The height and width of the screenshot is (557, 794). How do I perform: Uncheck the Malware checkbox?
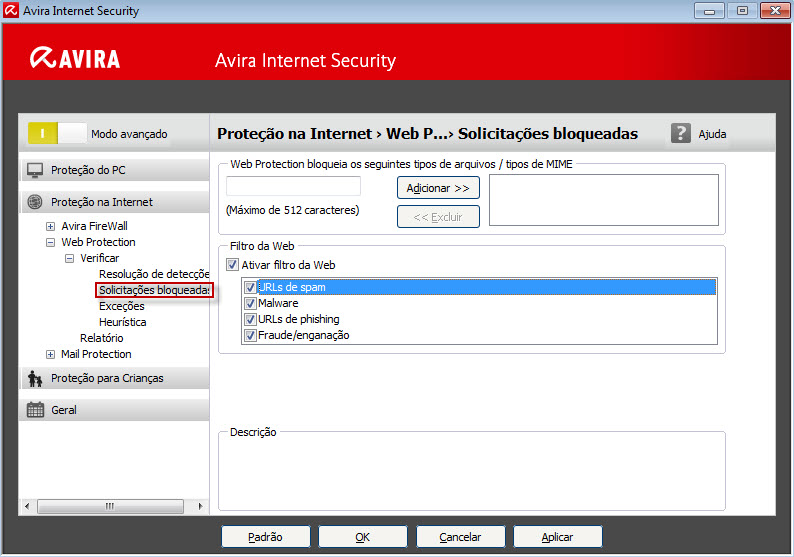pyautogui.click(x=250, y=303)
